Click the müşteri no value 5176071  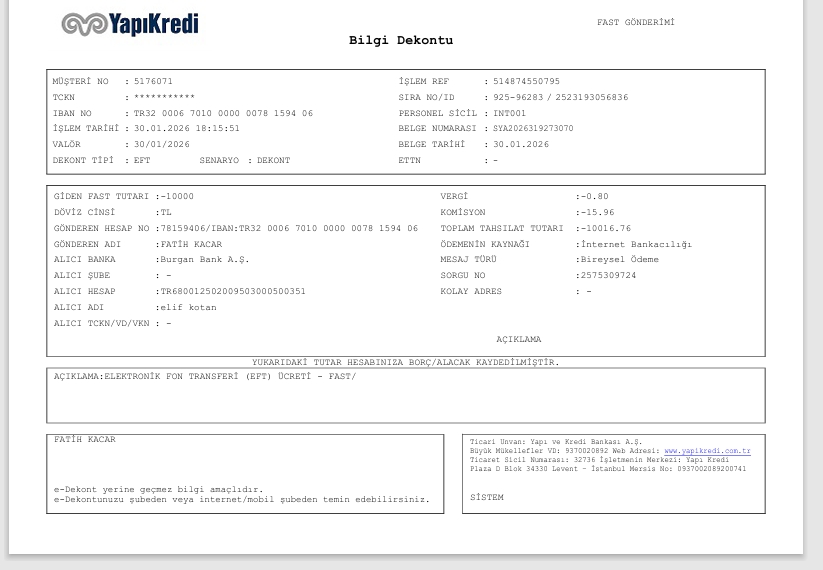point(153,81)
